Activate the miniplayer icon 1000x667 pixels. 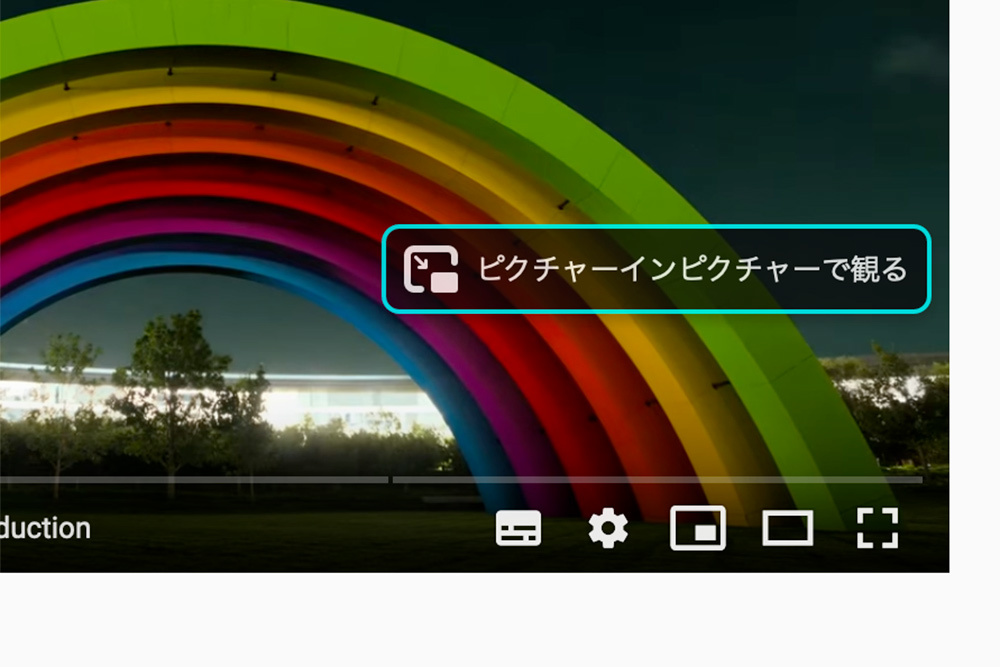click(698, 528)
